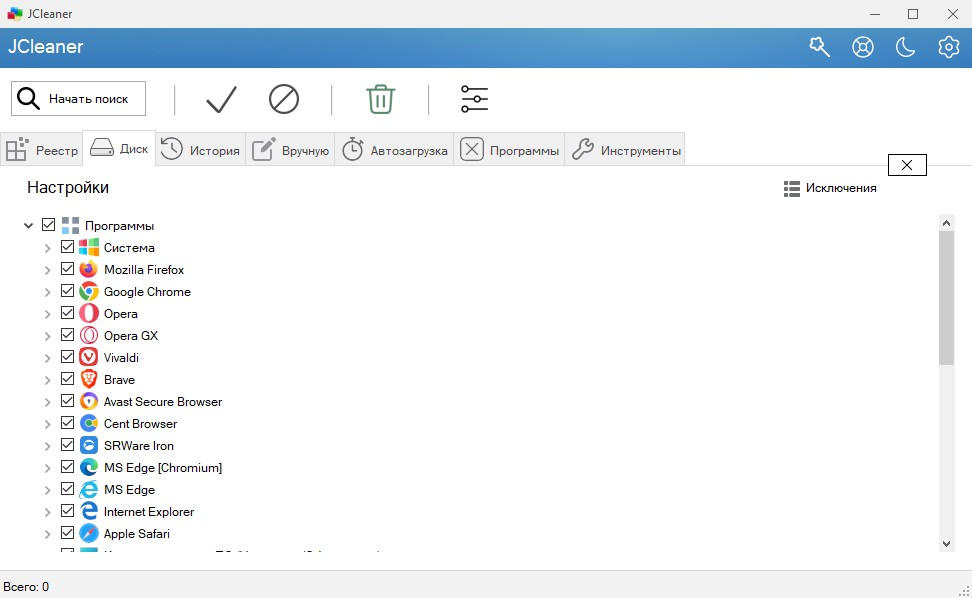Click the MS Edge [Chromium] icon
This screenshot has width=972, height=598.
point(89,467)
